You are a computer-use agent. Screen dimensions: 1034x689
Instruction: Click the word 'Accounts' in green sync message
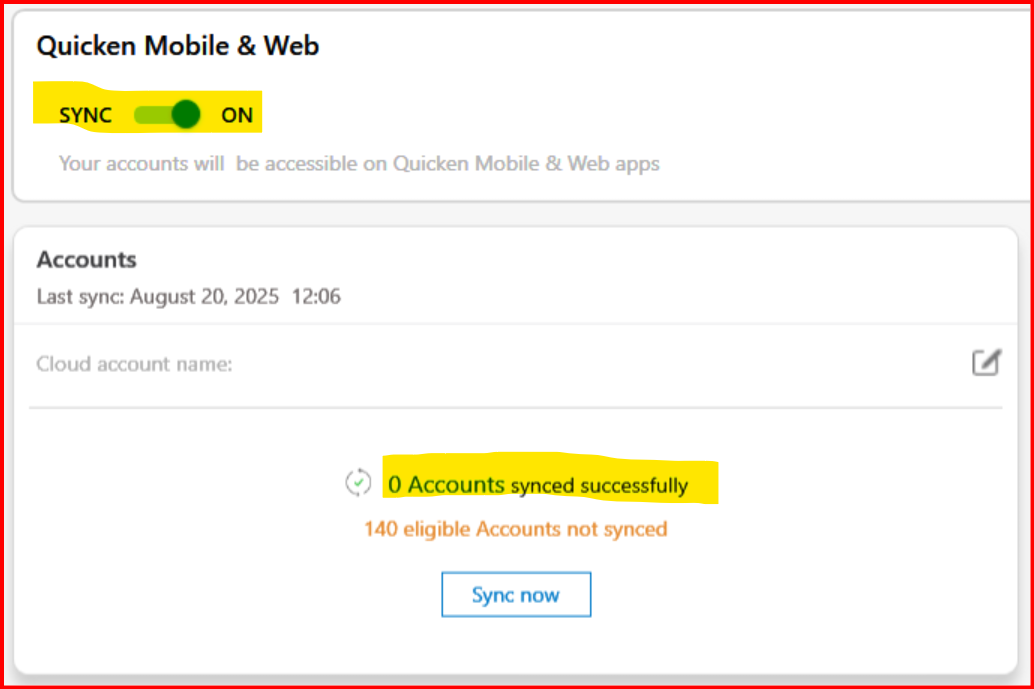456,485
